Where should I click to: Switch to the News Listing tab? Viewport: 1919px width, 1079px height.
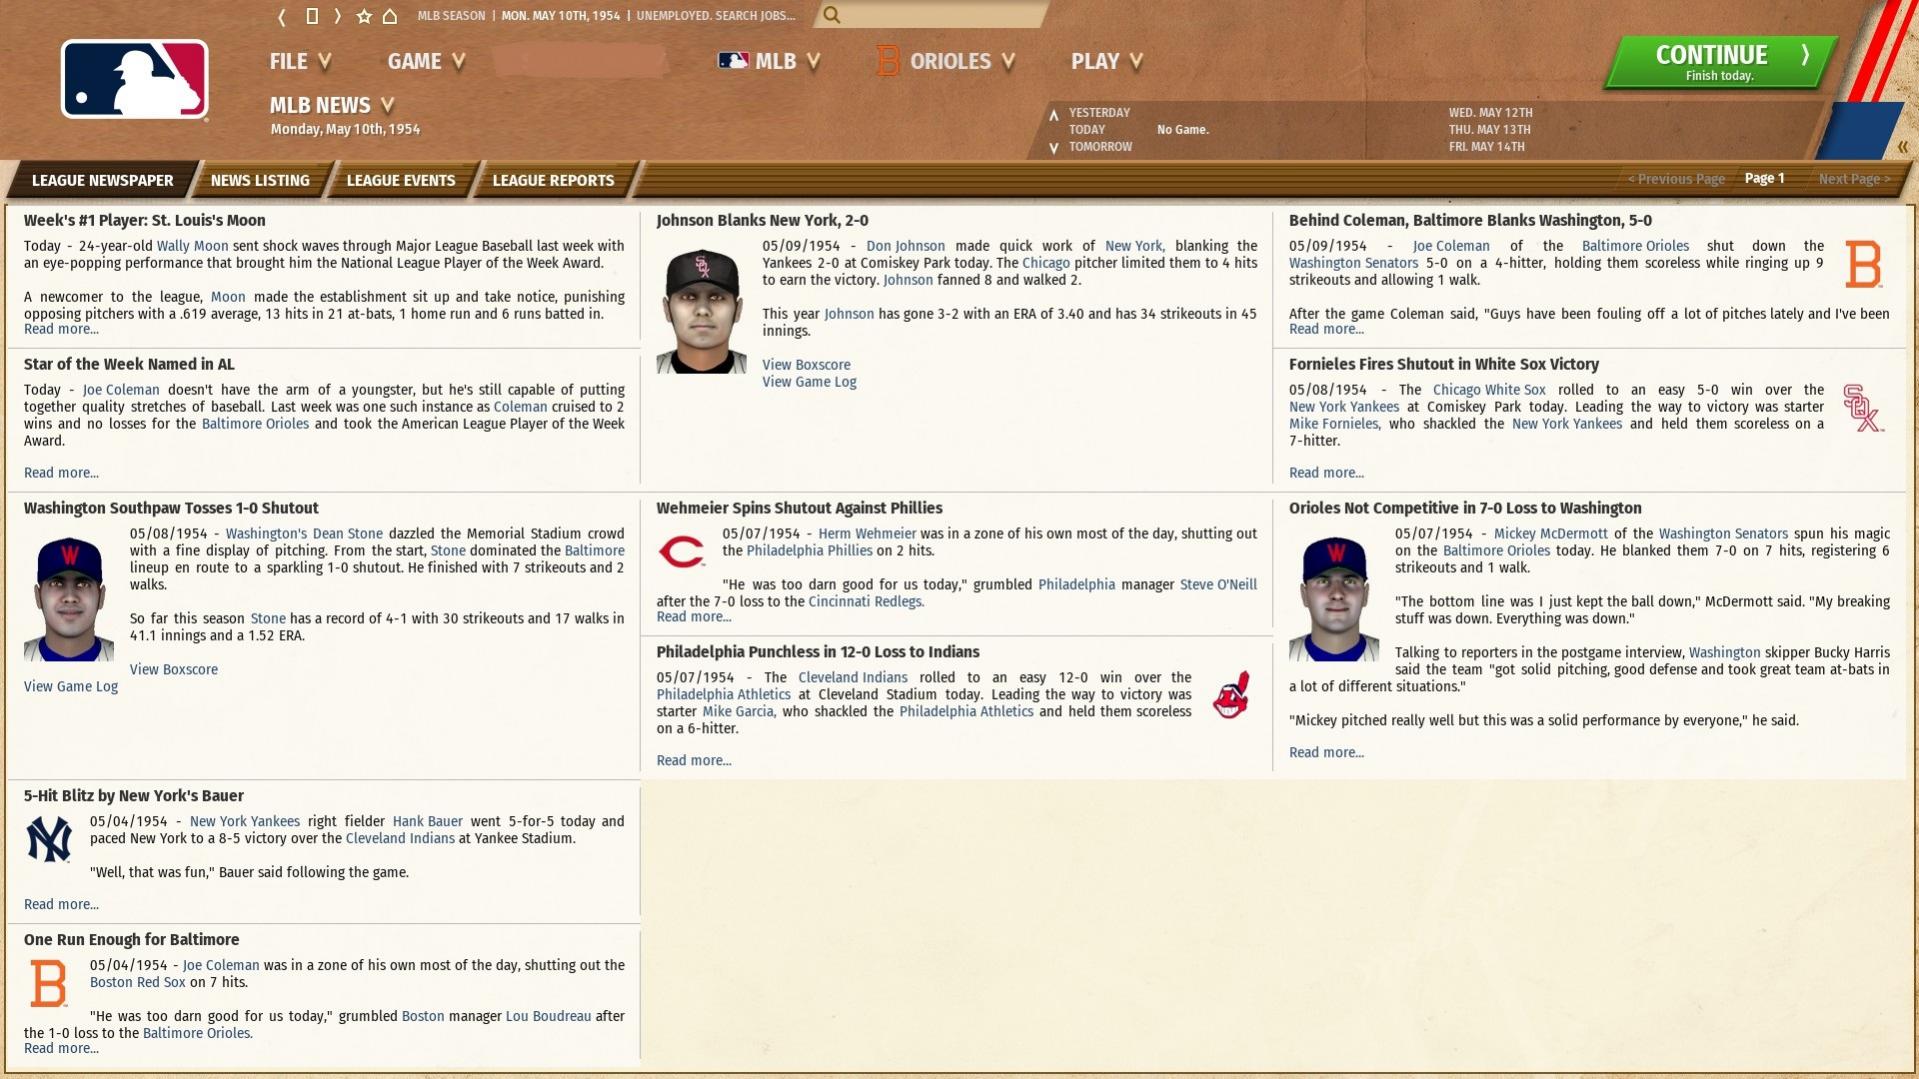(x=260, y=180)
